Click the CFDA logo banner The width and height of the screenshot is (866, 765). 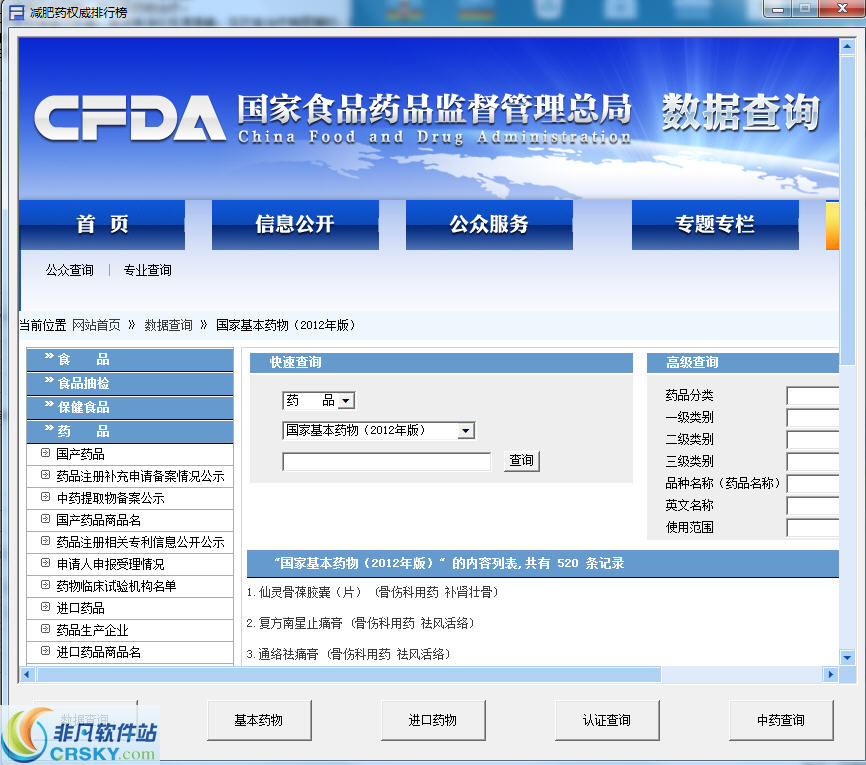pyautogui.click(x=130, y=117)
